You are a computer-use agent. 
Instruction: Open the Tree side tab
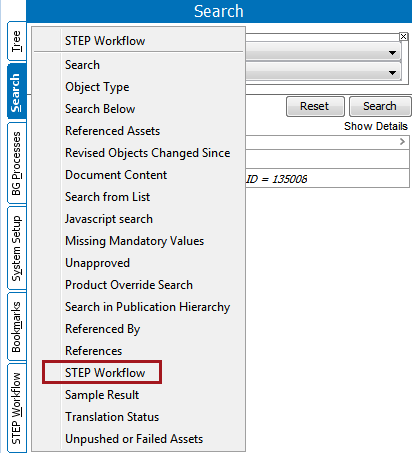point(16,41)
